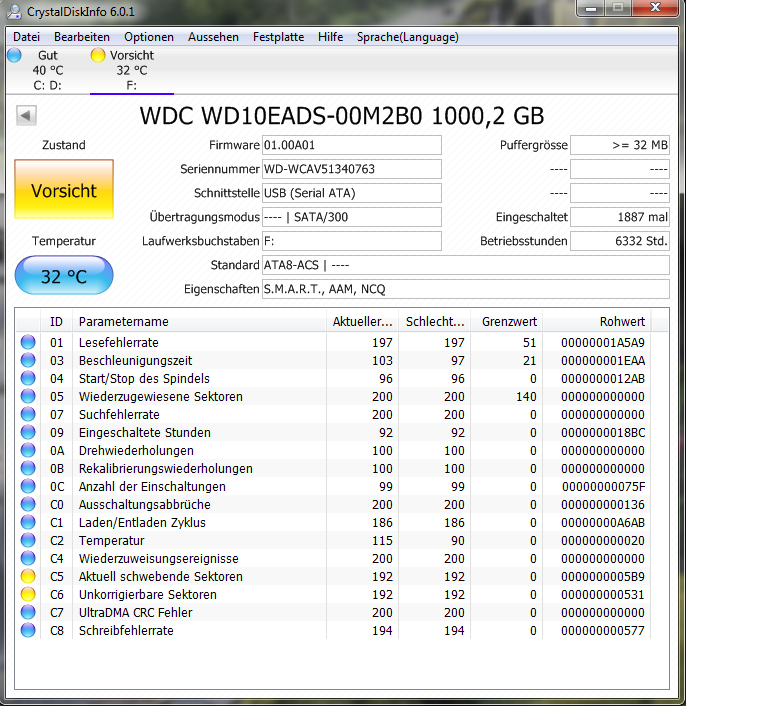Click the Aktueller... column header

(x=362, y=321)
